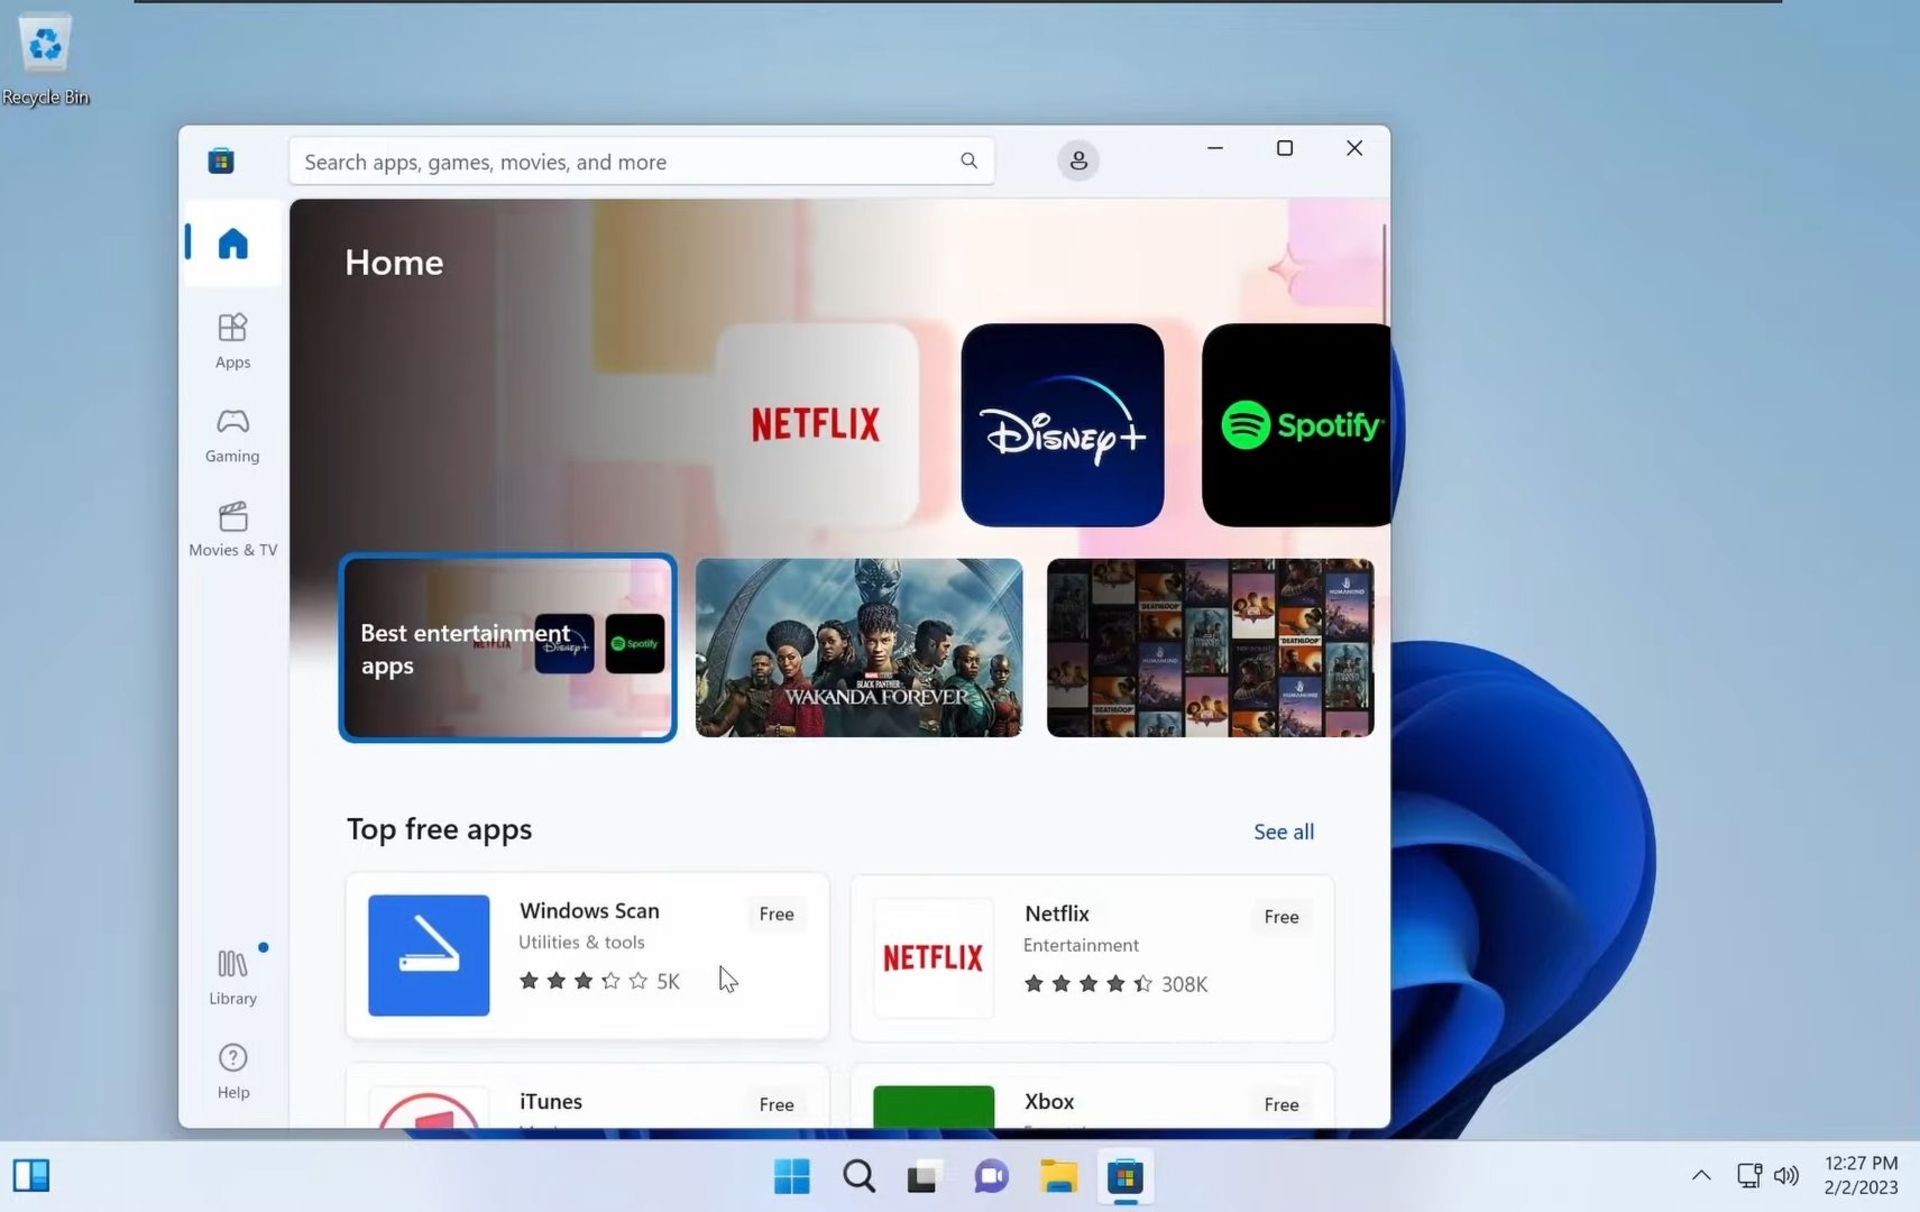Click the Netflix title in Top free apps
Viewport: 1920px width, 1212px height.
click(1057, 914)
